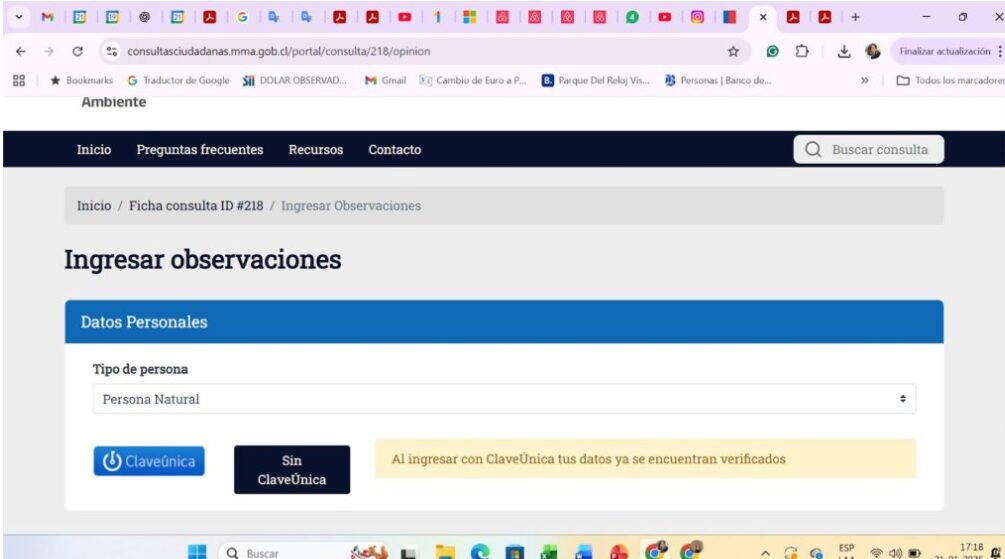Click the browser back arrow
This screenshot has width=1005, height=559.
click(22, 51)
